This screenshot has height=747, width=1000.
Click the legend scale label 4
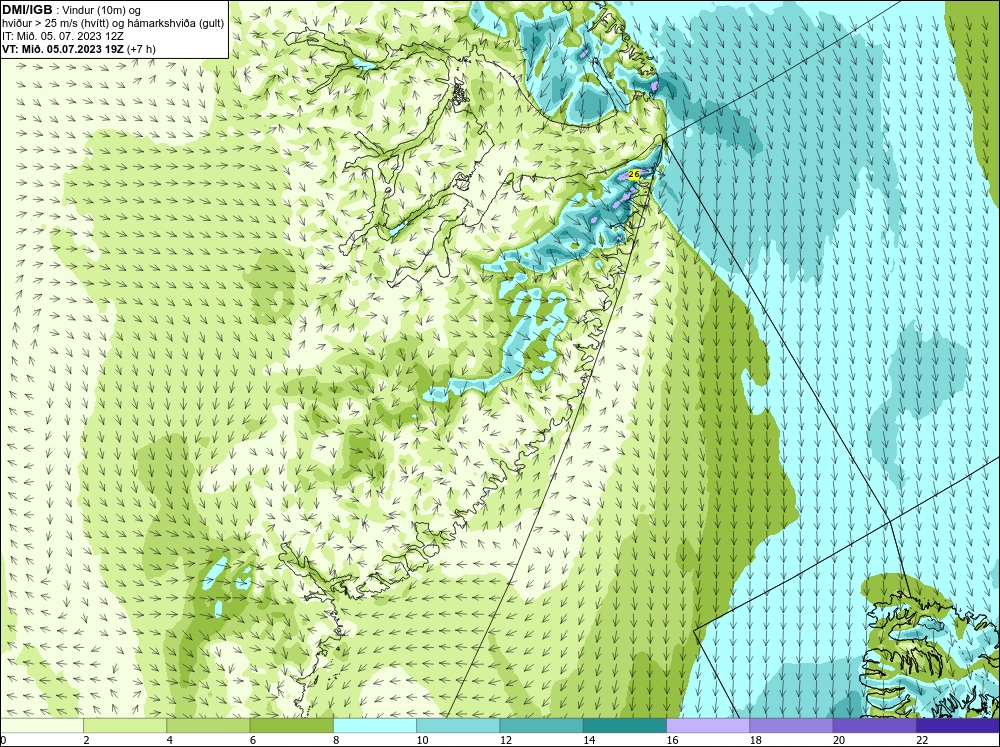(x=170, y=740)
